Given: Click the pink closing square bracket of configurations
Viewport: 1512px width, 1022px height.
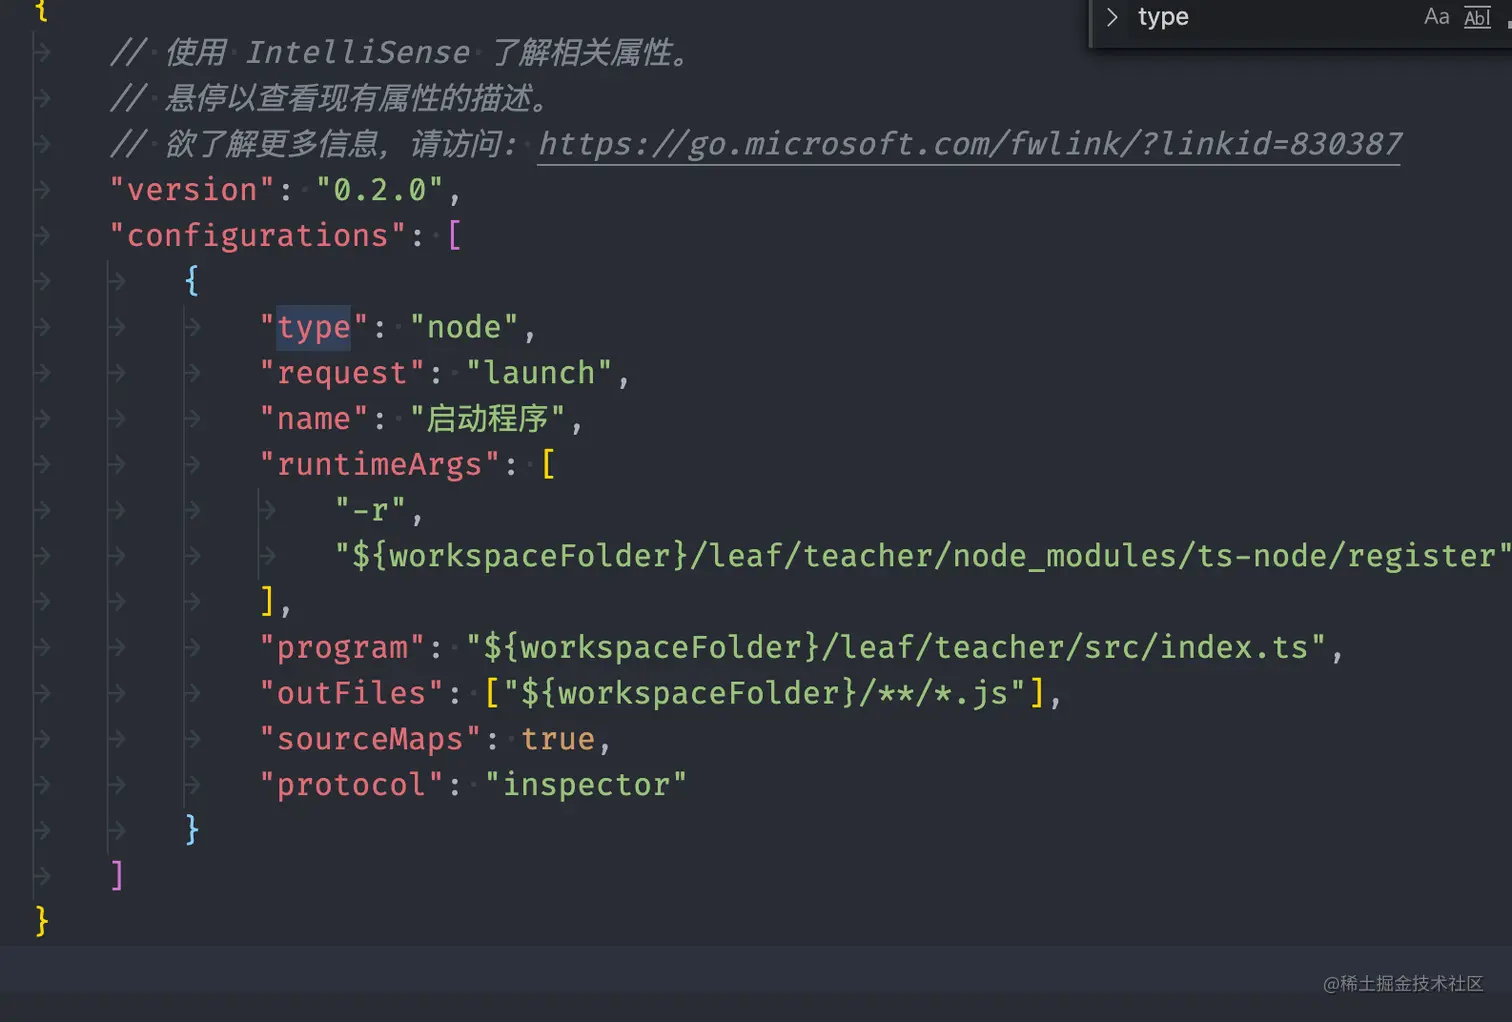Looking at the screenshot, I should click(117, 876).
